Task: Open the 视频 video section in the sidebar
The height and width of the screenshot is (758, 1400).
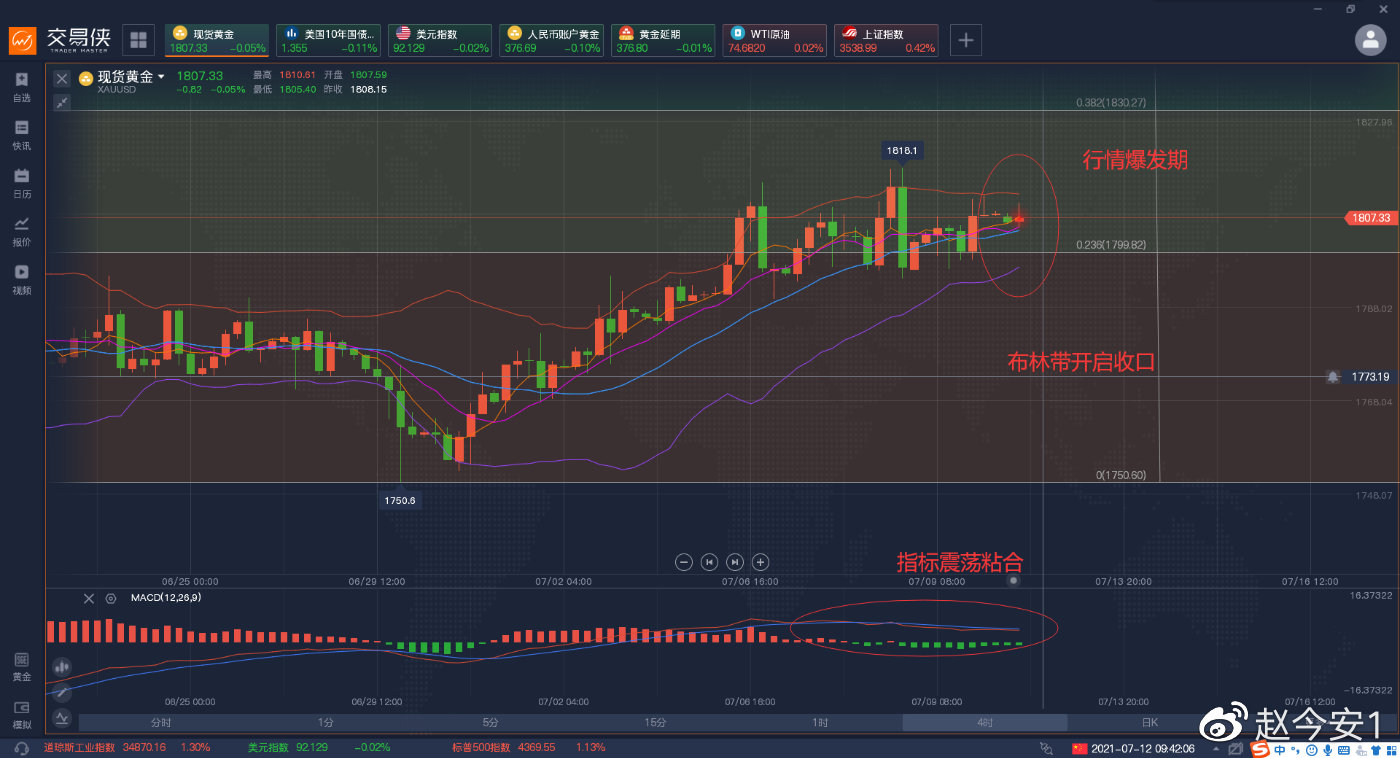Action: point(21,279)
